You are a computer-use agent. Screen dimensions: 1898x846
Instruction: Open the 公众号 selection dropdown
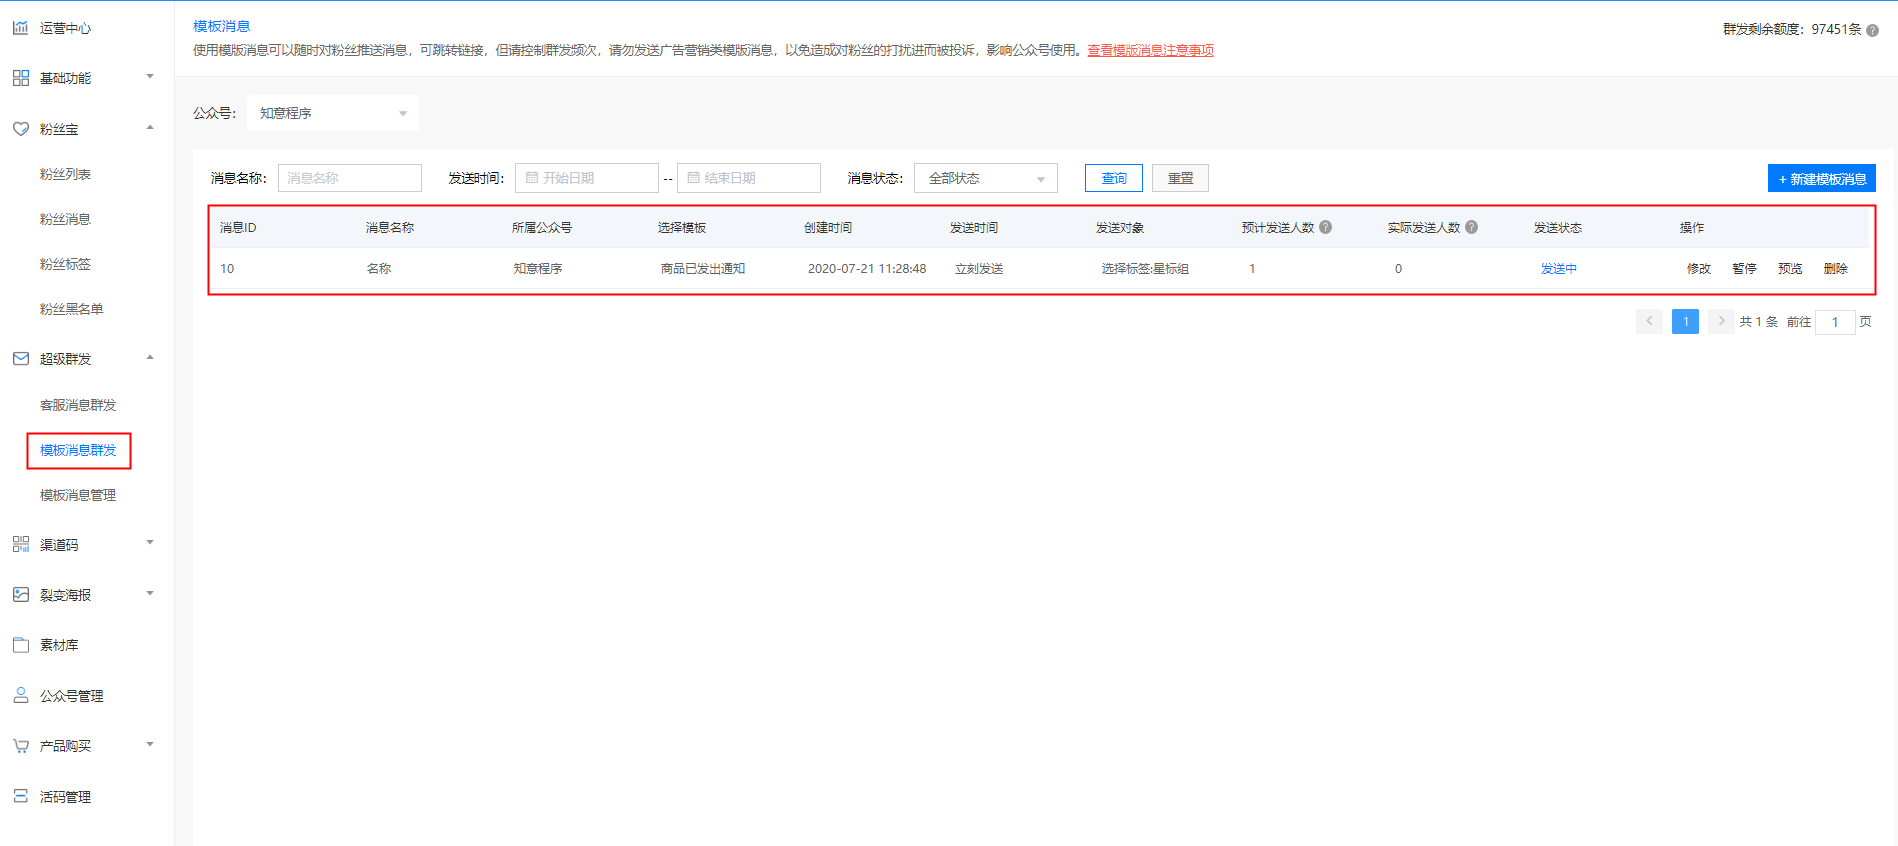[332, 113]
